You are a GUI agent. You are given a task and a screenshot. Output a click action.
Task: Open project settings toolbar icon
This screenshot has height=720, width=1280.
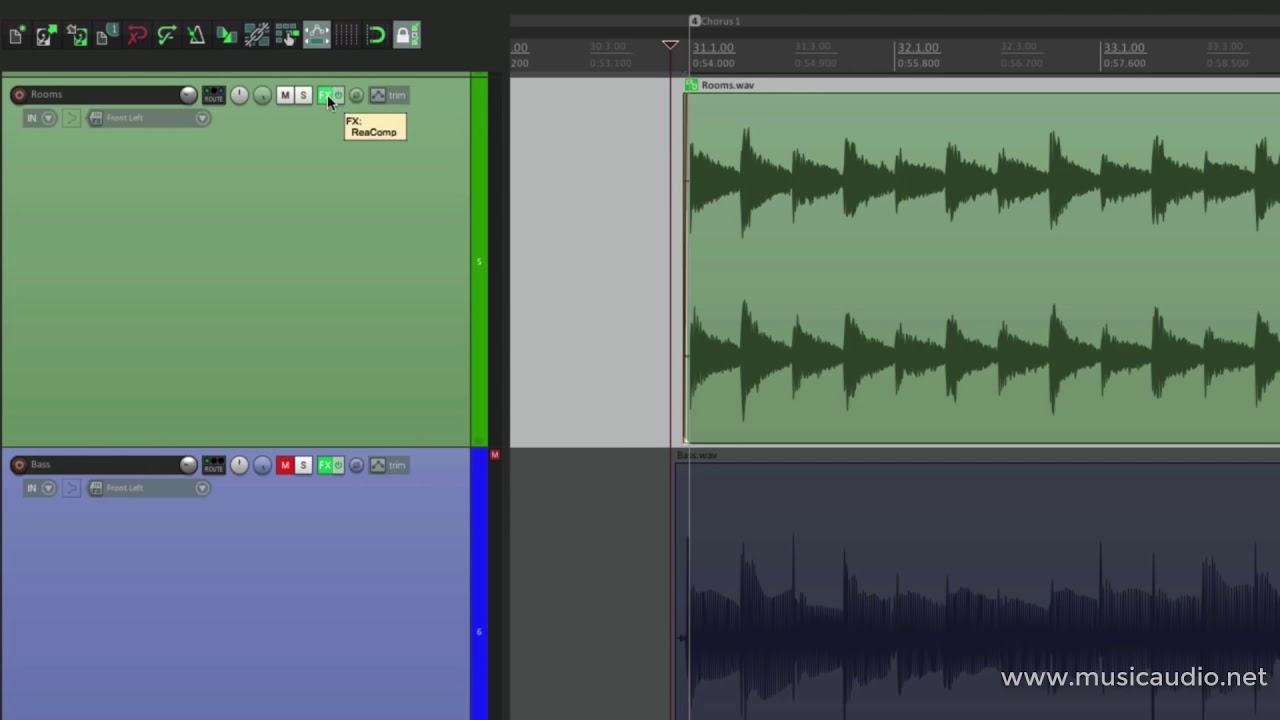(107, 36)
